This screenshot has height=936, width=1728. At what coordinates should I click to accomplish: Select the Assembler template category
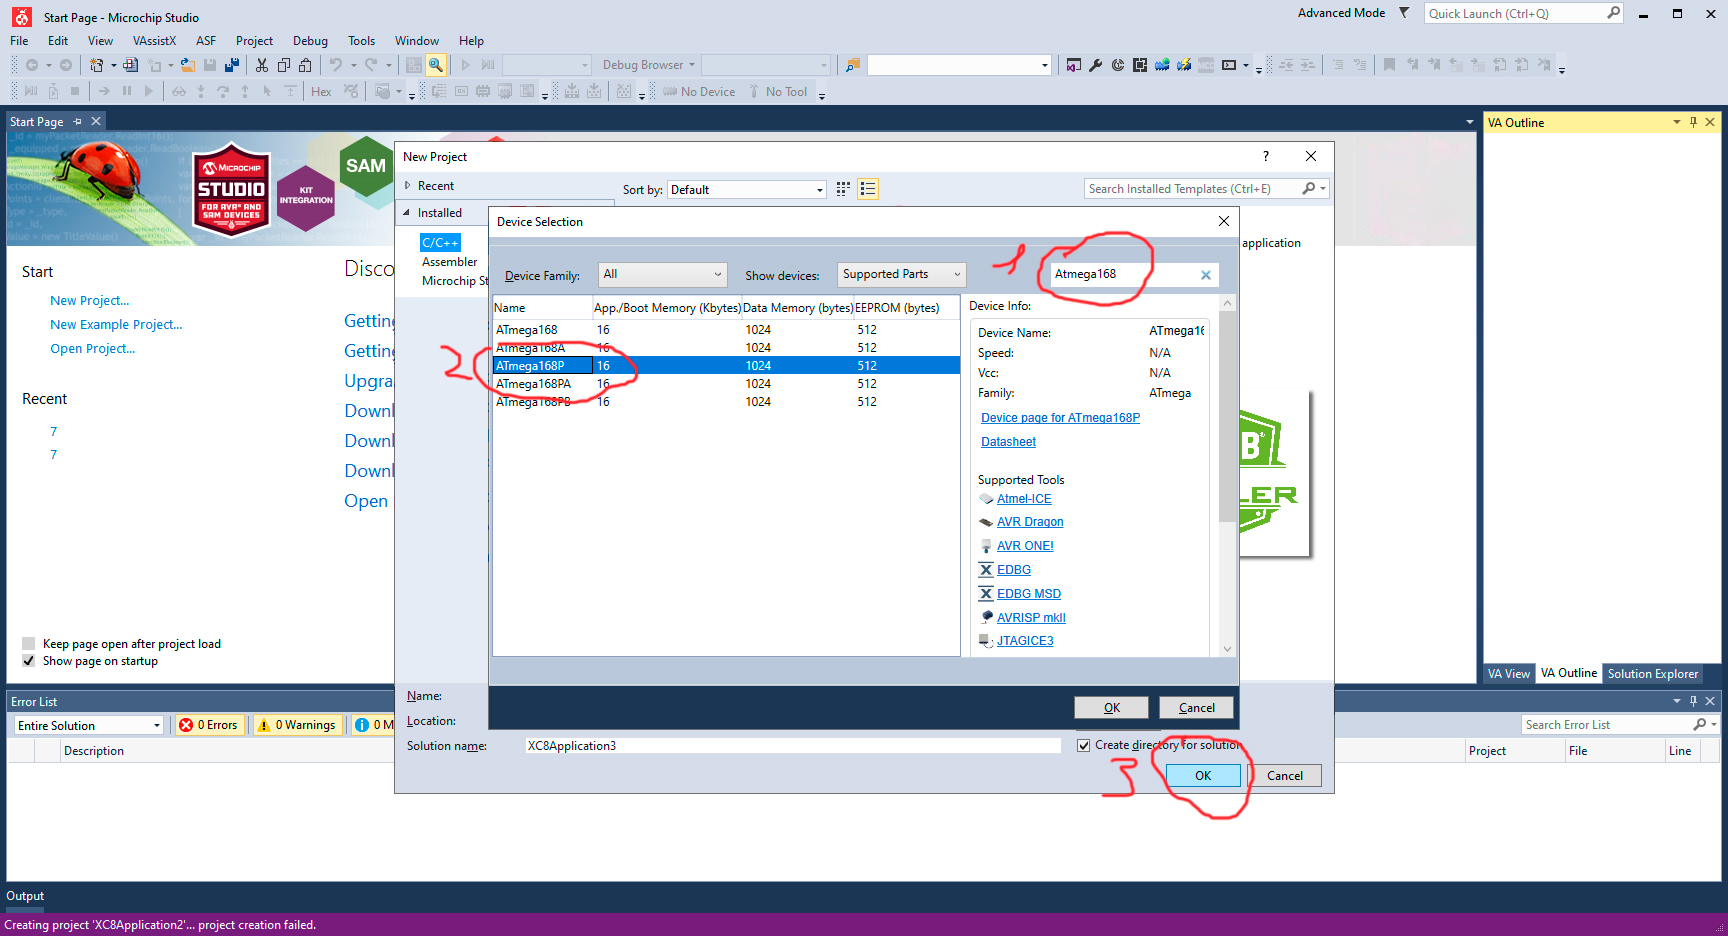[450, 262]
